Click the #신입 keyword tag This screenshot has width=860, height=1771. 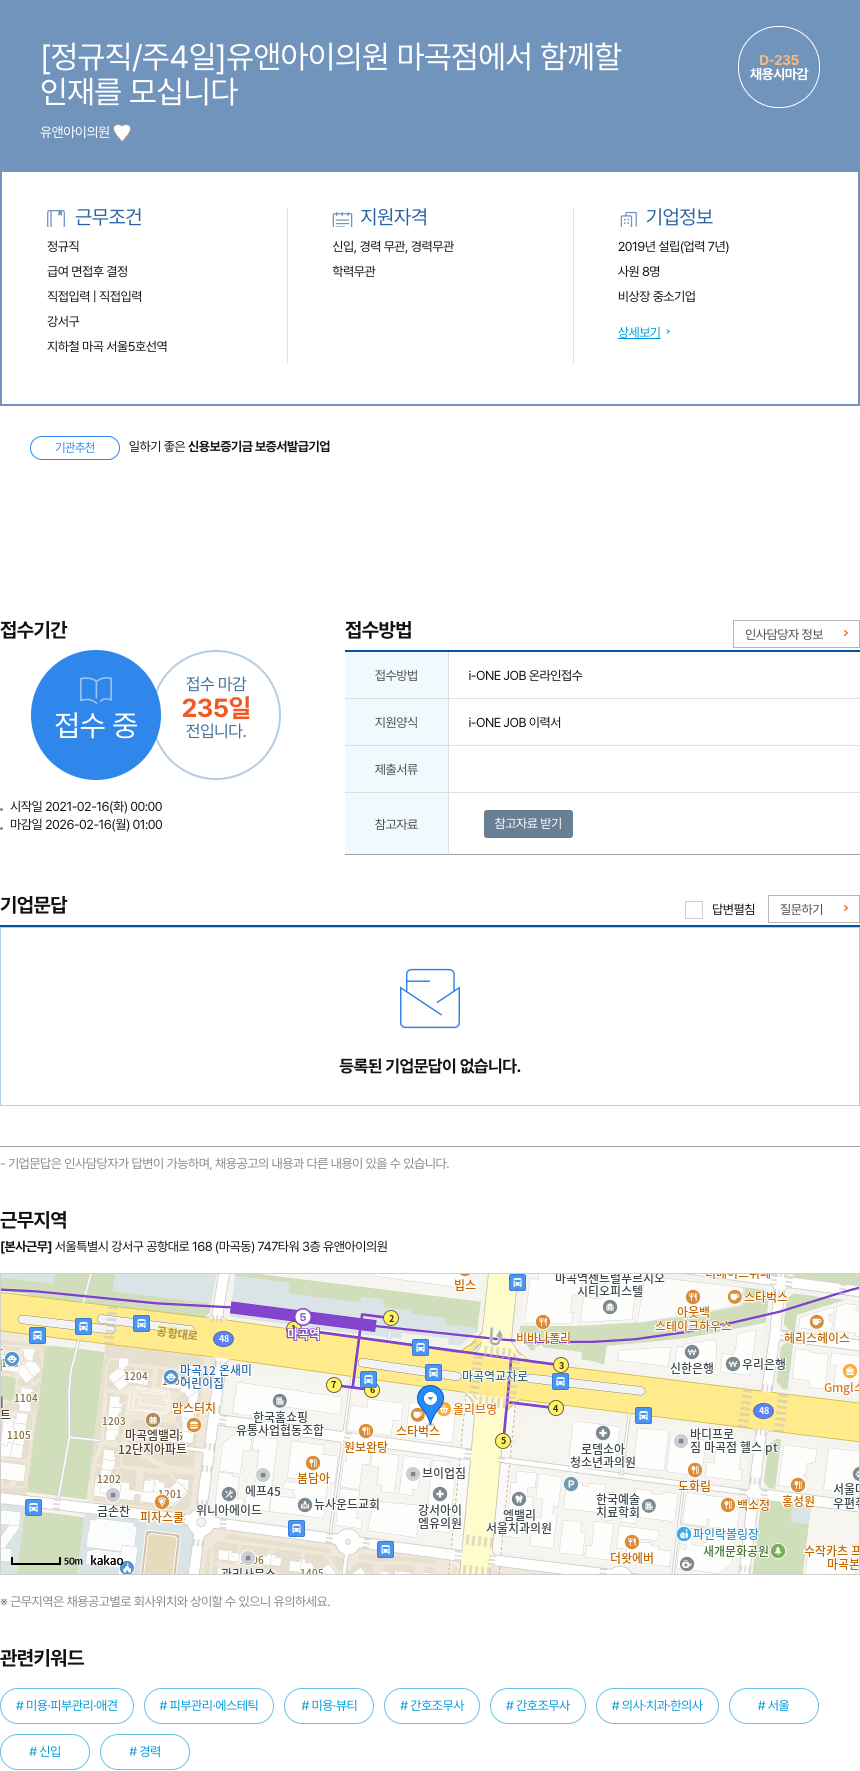(45, 1752)
